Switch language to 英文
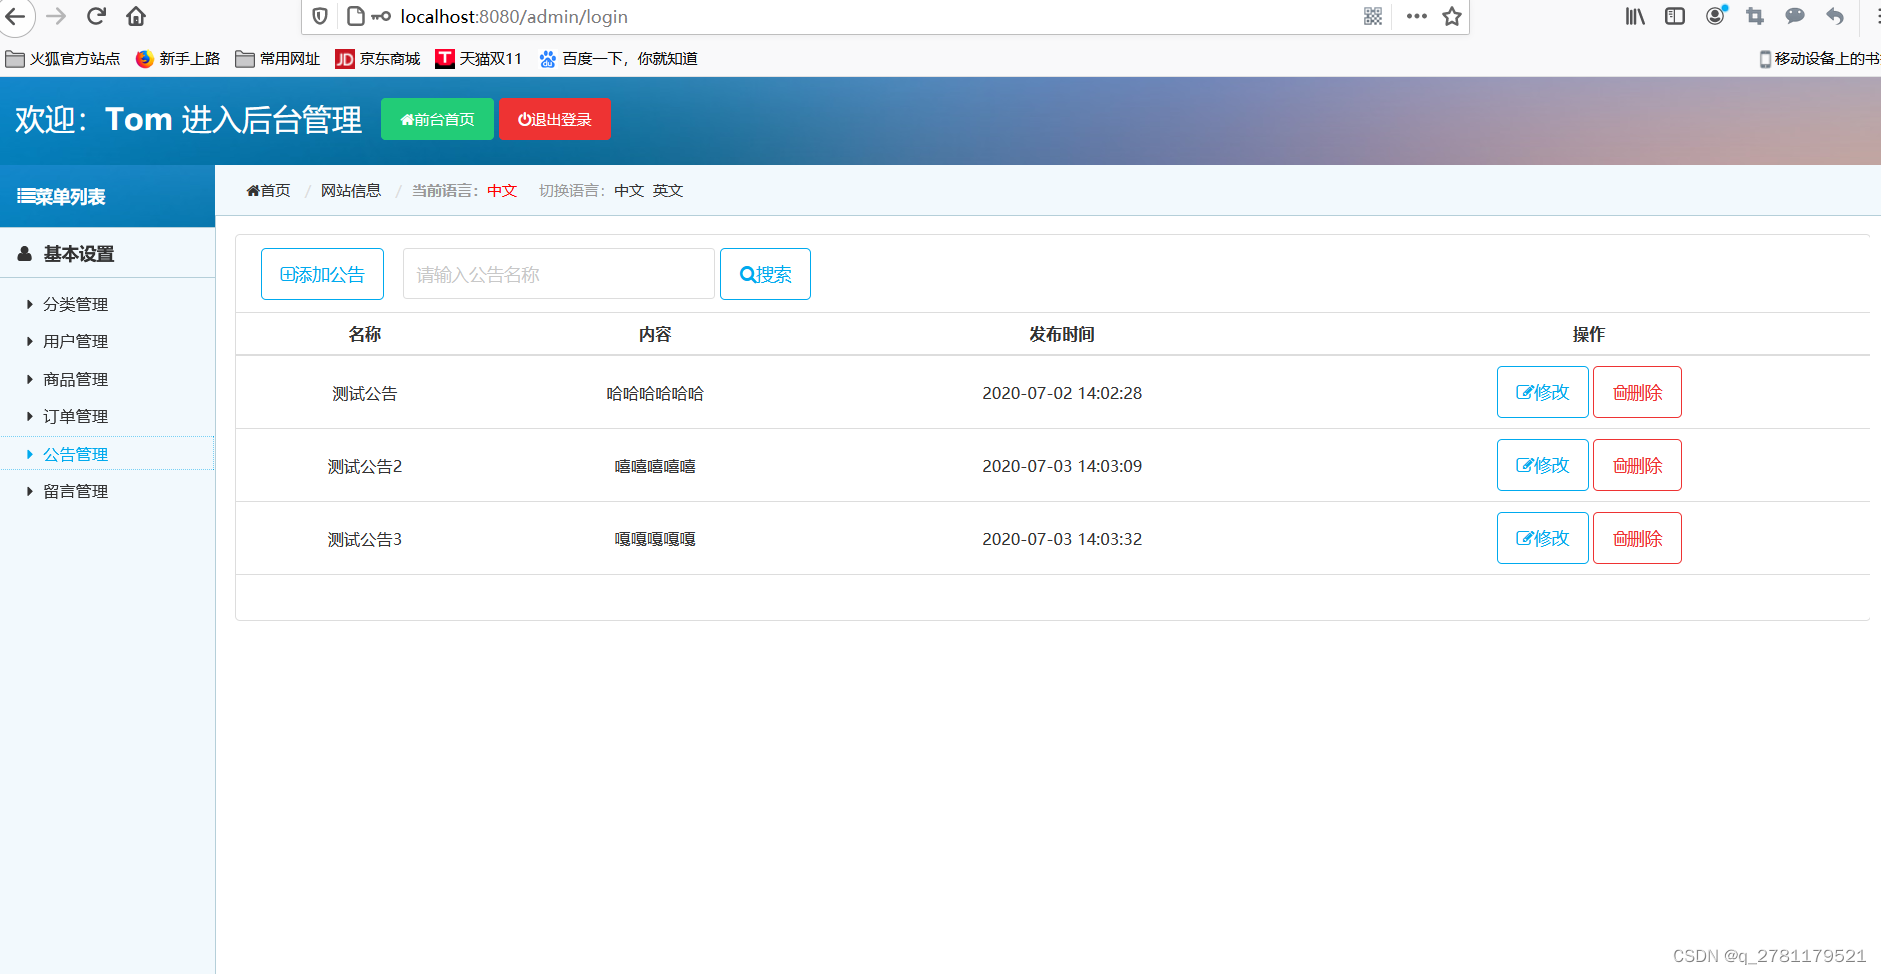 [668, 190]
